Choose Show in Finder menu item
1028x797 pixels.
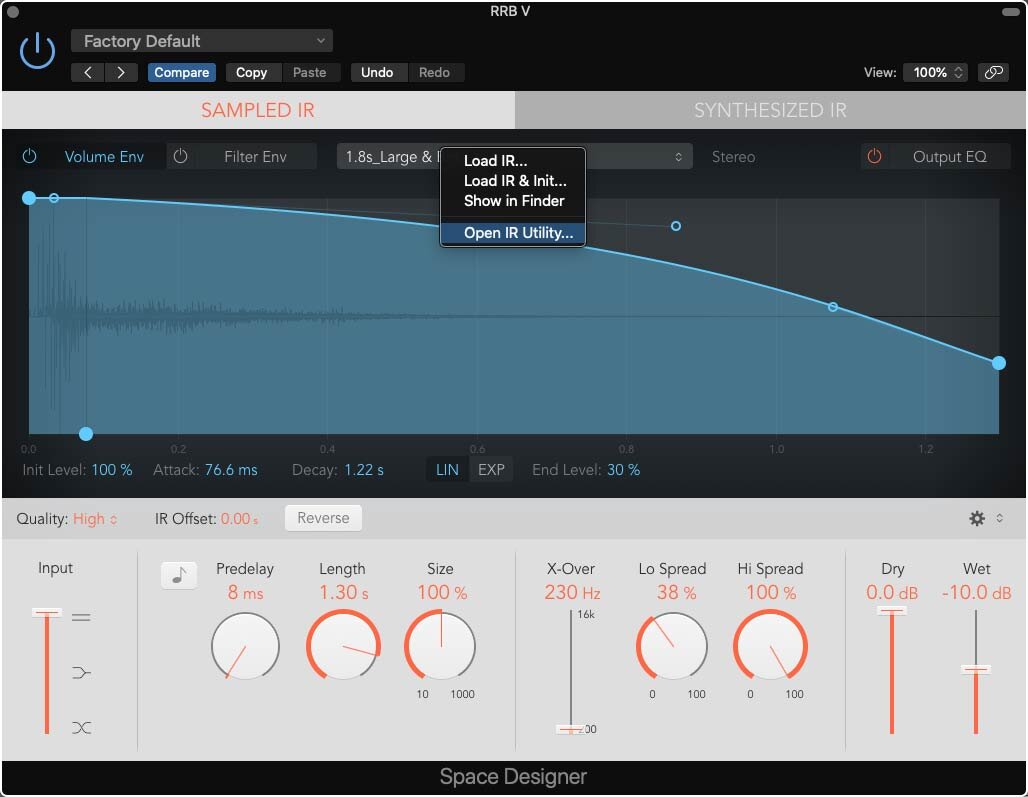point(514,201)
